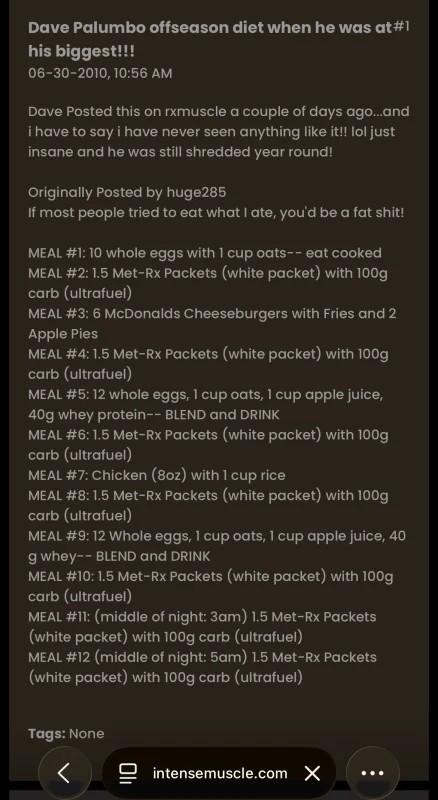Tap the MEAL #7 chicken with rice line

coord(157,476)
